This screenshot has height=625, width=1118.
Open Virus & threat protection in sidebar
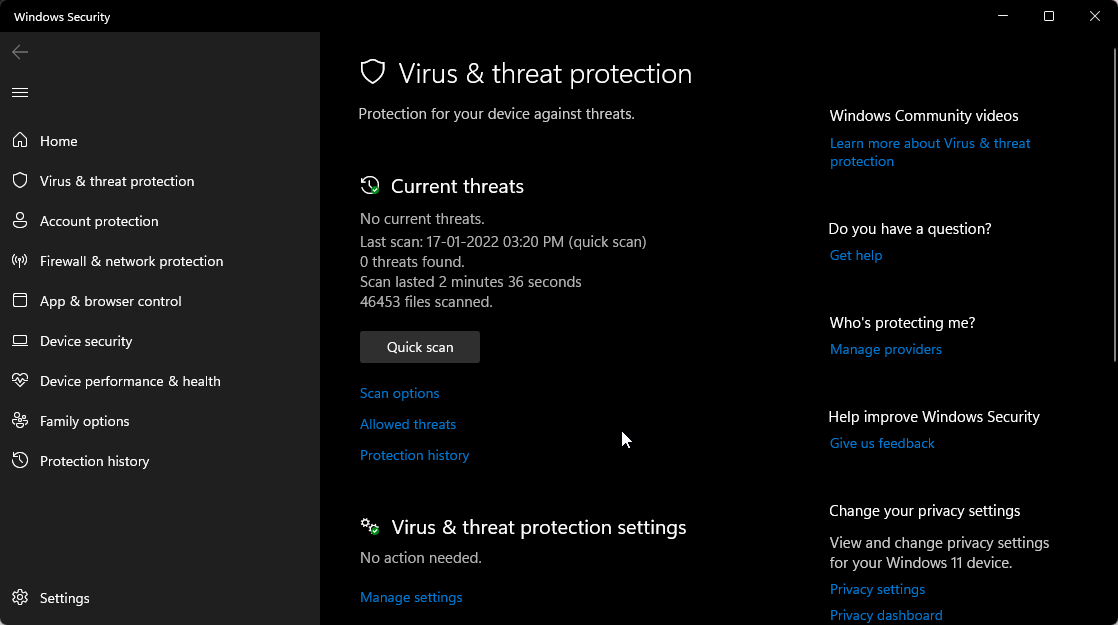pos(117,180)
